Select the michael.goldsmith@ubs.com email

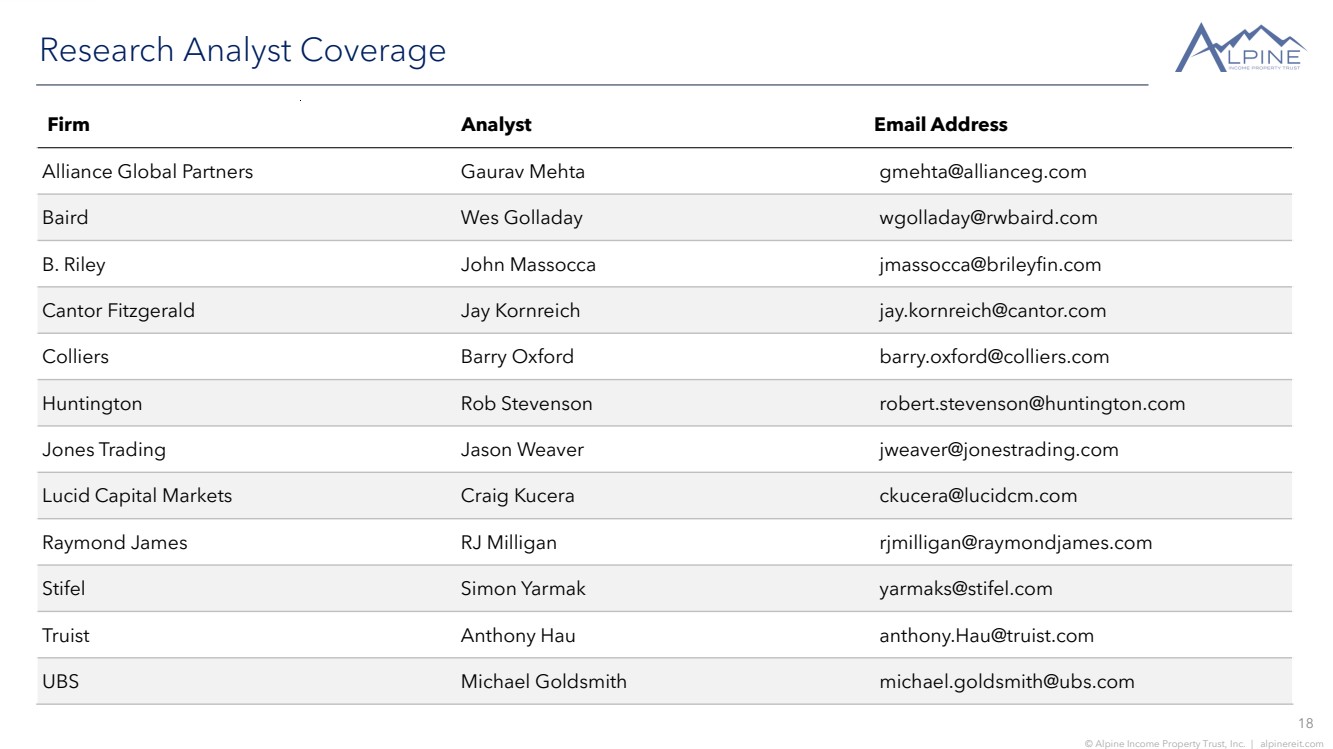tap(1006, 682)
